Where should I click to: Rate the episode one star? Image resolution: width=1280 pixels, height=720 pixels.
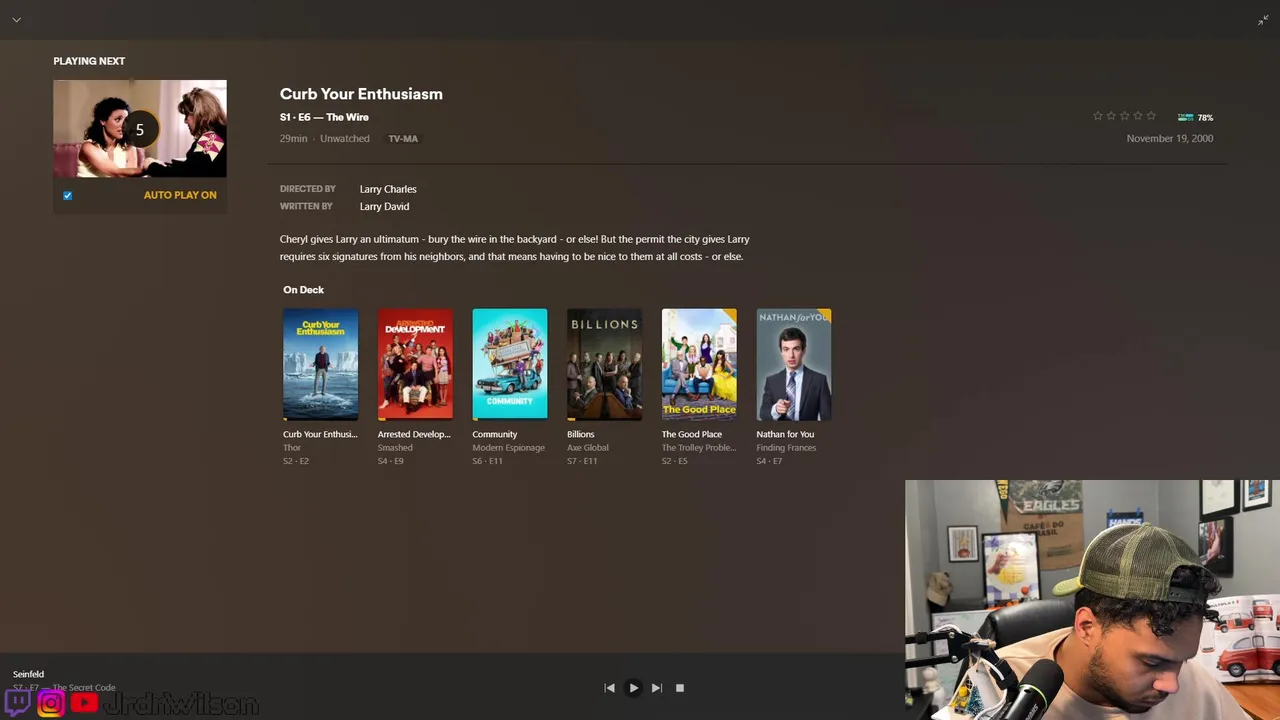tap(1098, 116)
